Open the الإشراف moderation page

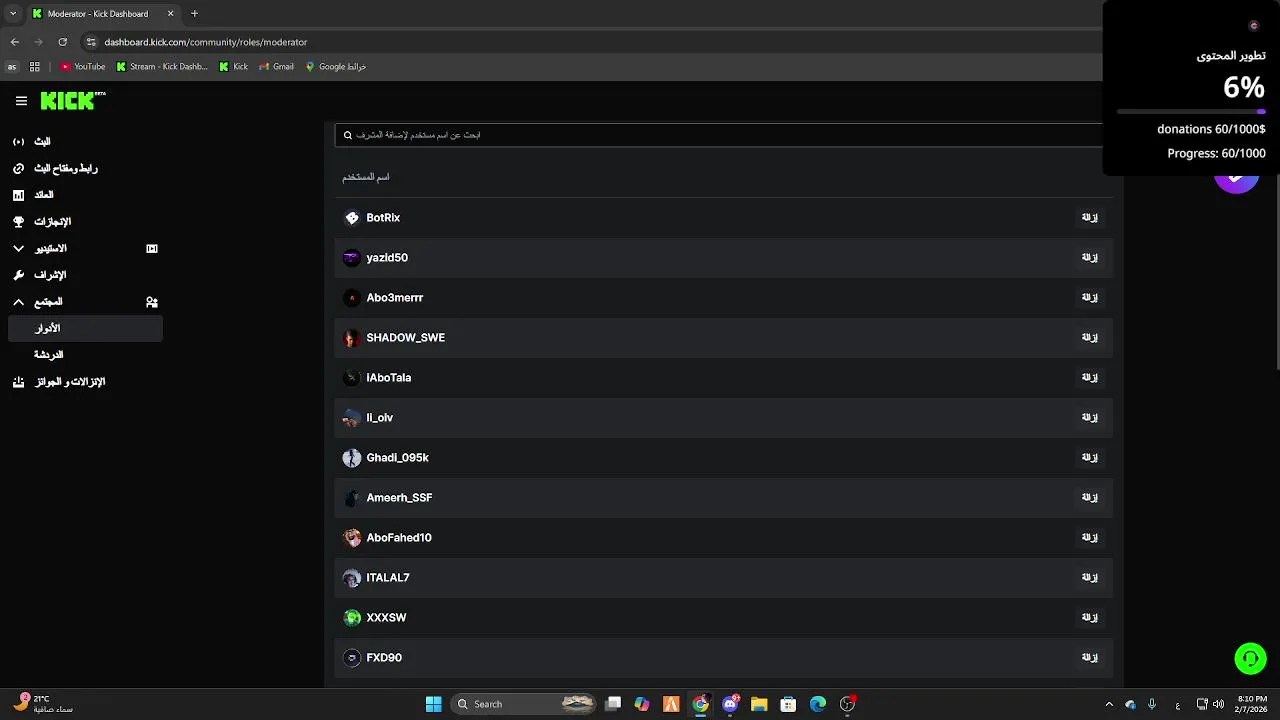(50, 275)
